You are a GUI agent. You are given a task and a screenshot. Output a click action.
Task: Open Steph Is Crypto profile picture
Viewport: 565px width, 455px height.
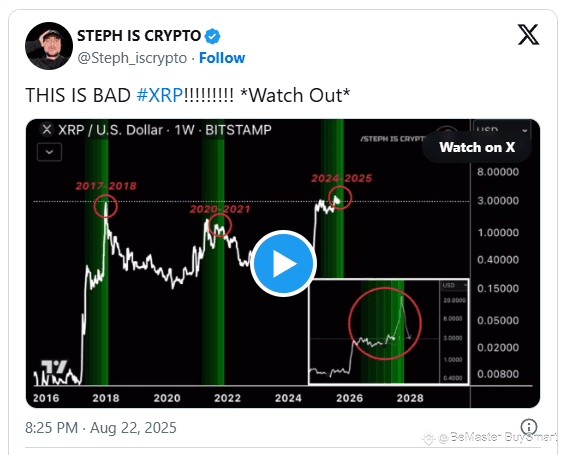click(x=49, y=46)
